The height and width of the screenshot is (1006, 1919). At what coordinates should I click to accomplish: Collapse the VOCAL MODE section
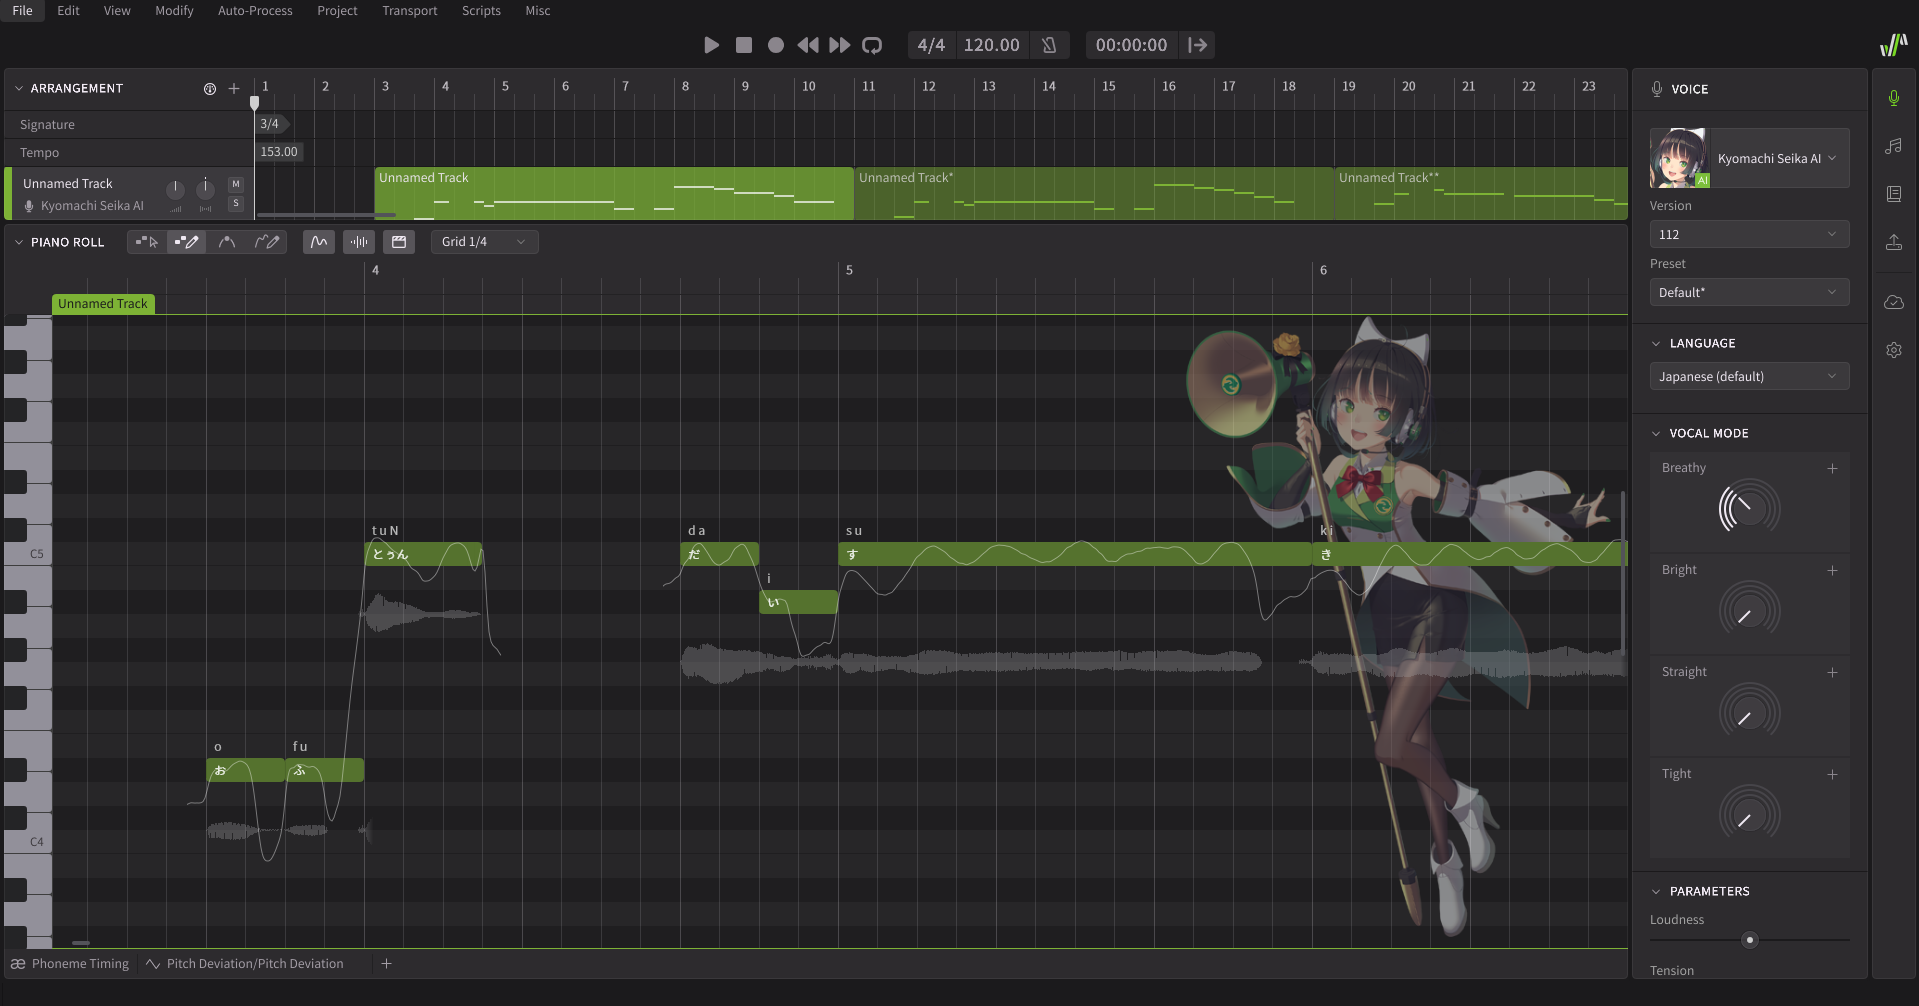pos(1656,433)
